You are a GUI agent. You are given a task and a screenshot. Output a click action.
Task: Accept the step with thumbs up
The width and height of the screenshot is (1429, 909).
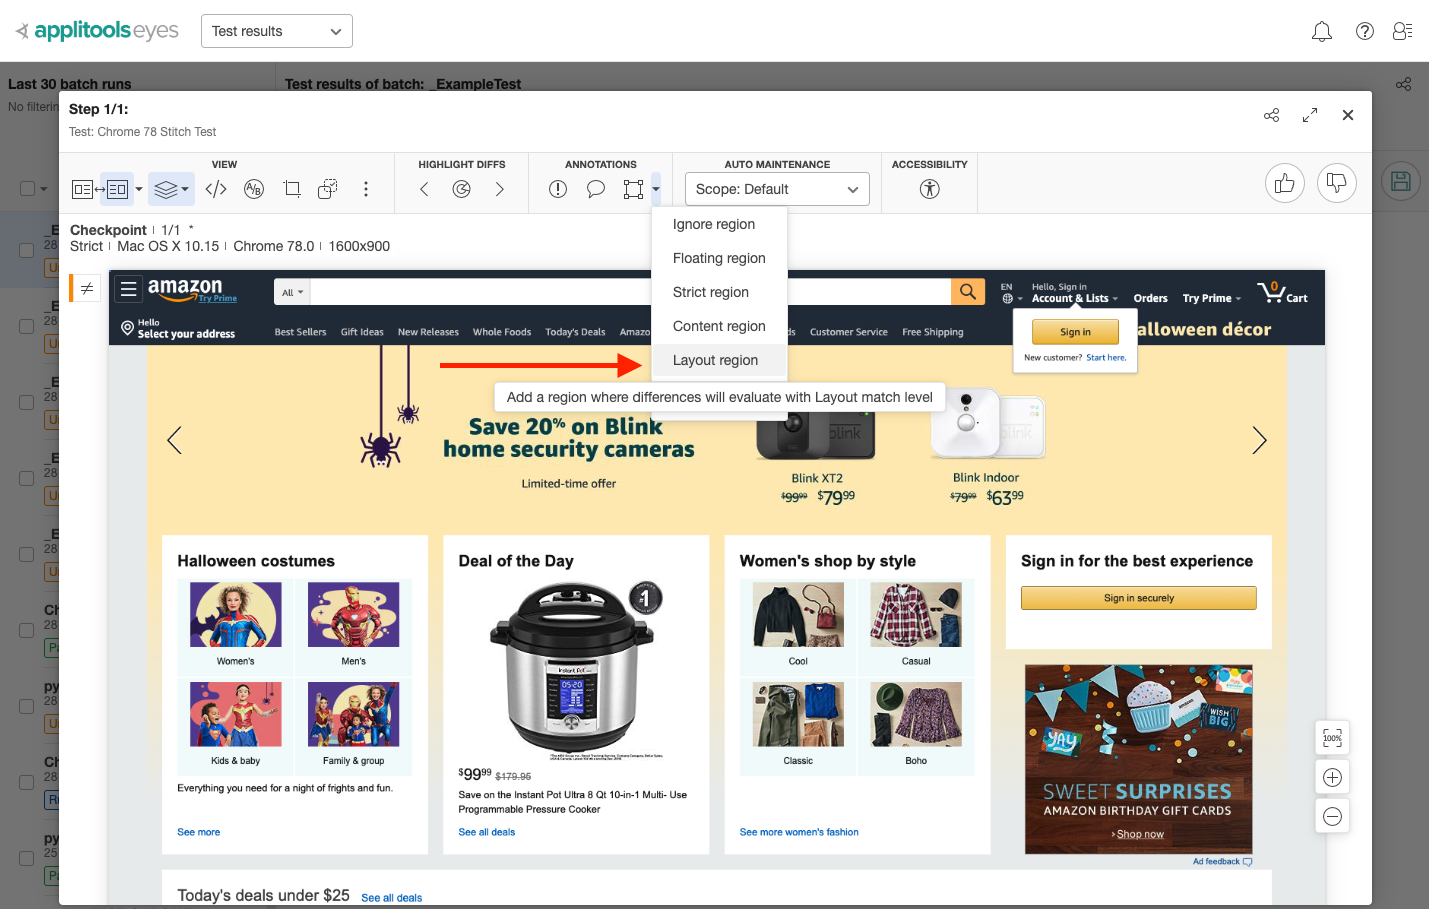pos(1285,183)
